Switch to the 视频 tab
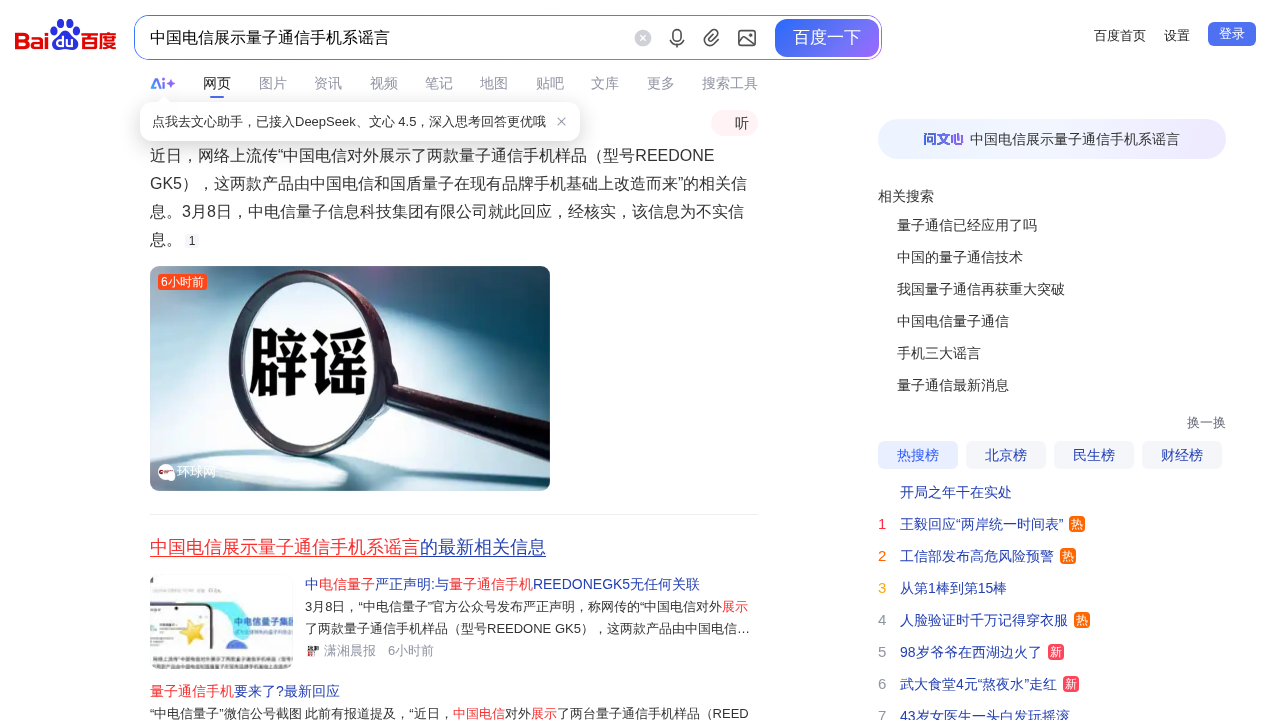The height and width of the screenshot is (720, 1280). [x=383, y=84]
